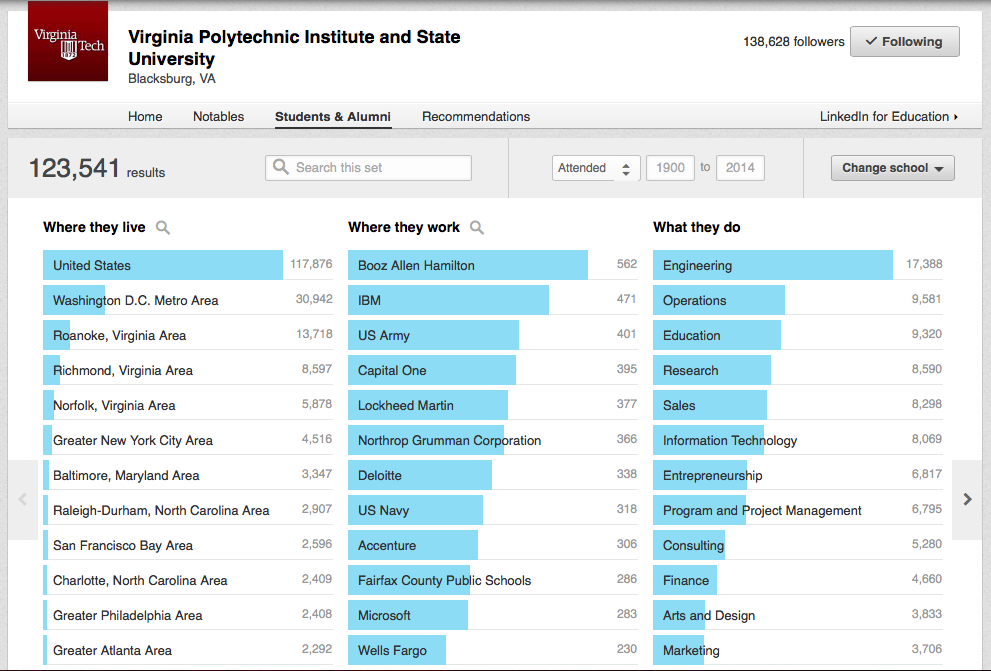This screenshot has height=671, width=991.
Task: Filter by Raleigh-Durham, North Carolina Area
Action: tap(188, 511)
